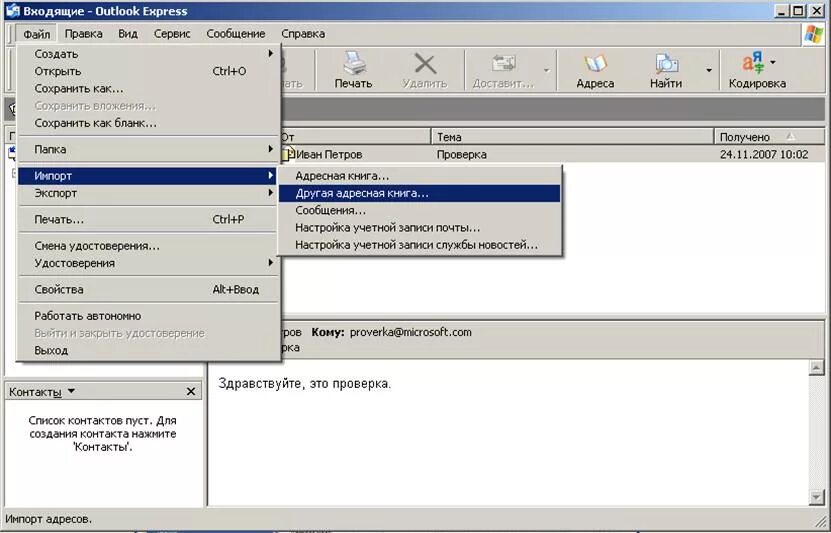Choose Адресная книга... in Import submenu
Image resolution: width=831 pixels, height=533 pixels.
click(419, 175)
